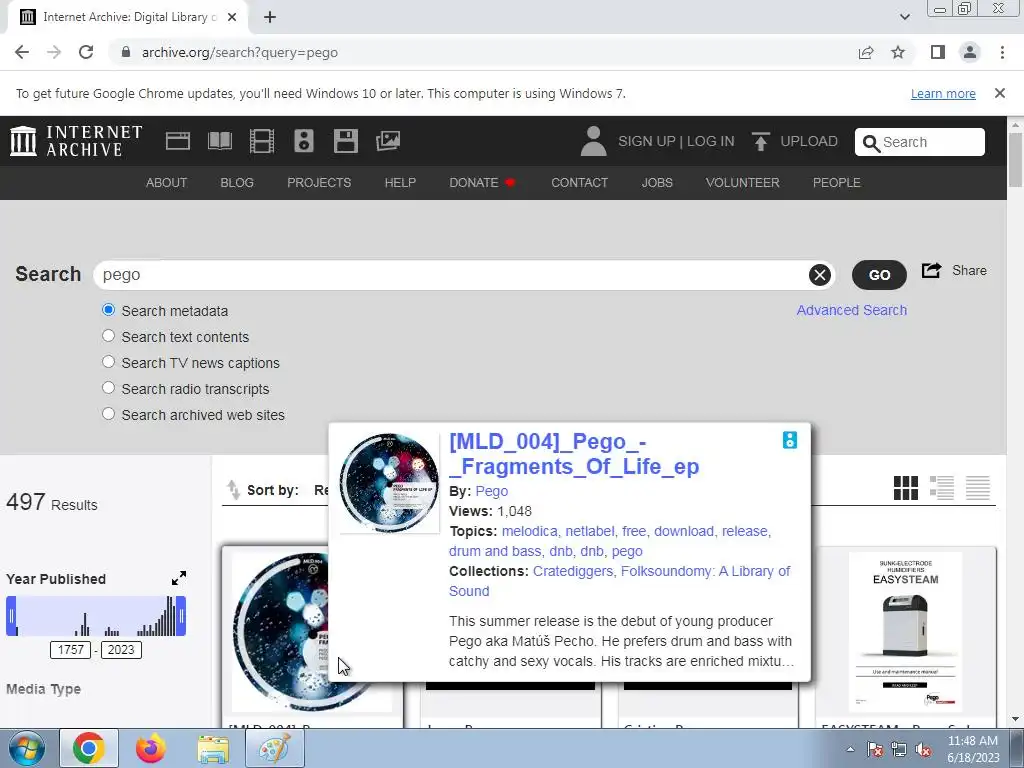
Task: Select Search TV news captions option
Action: [x=108, y=362]
